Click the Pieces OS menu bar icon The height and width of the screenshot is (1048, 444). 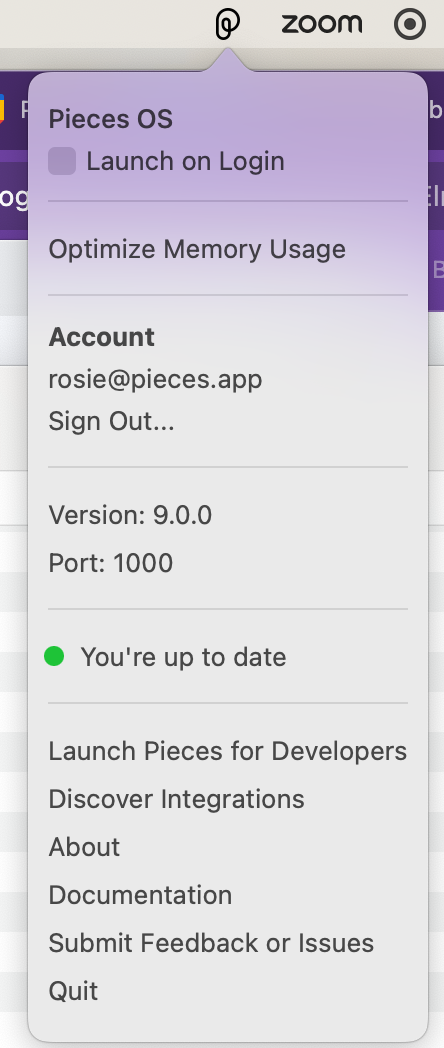pyautogui.click(x=227, y=25)
